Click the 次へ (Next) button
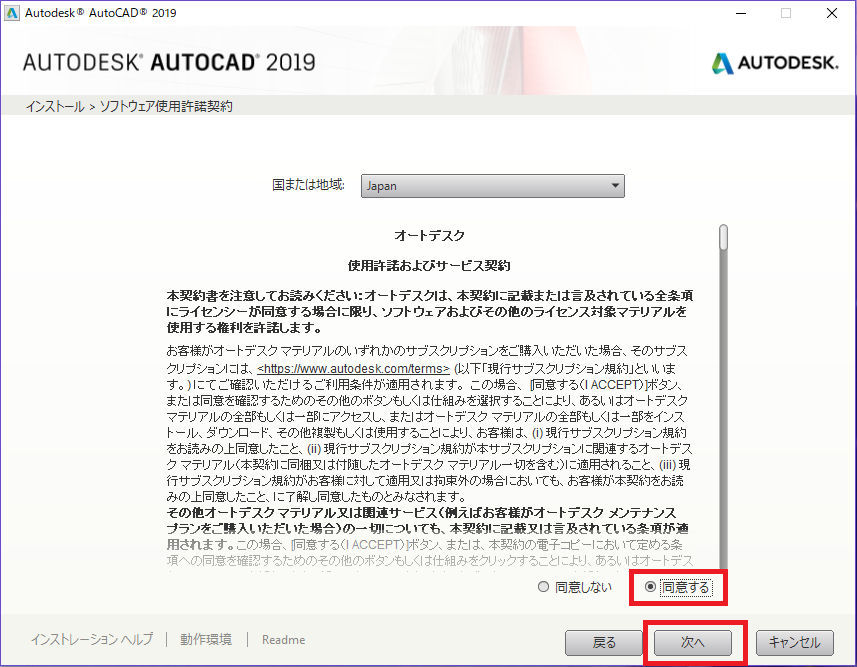This screenshot has width=857, height=667. coord(693,642)
